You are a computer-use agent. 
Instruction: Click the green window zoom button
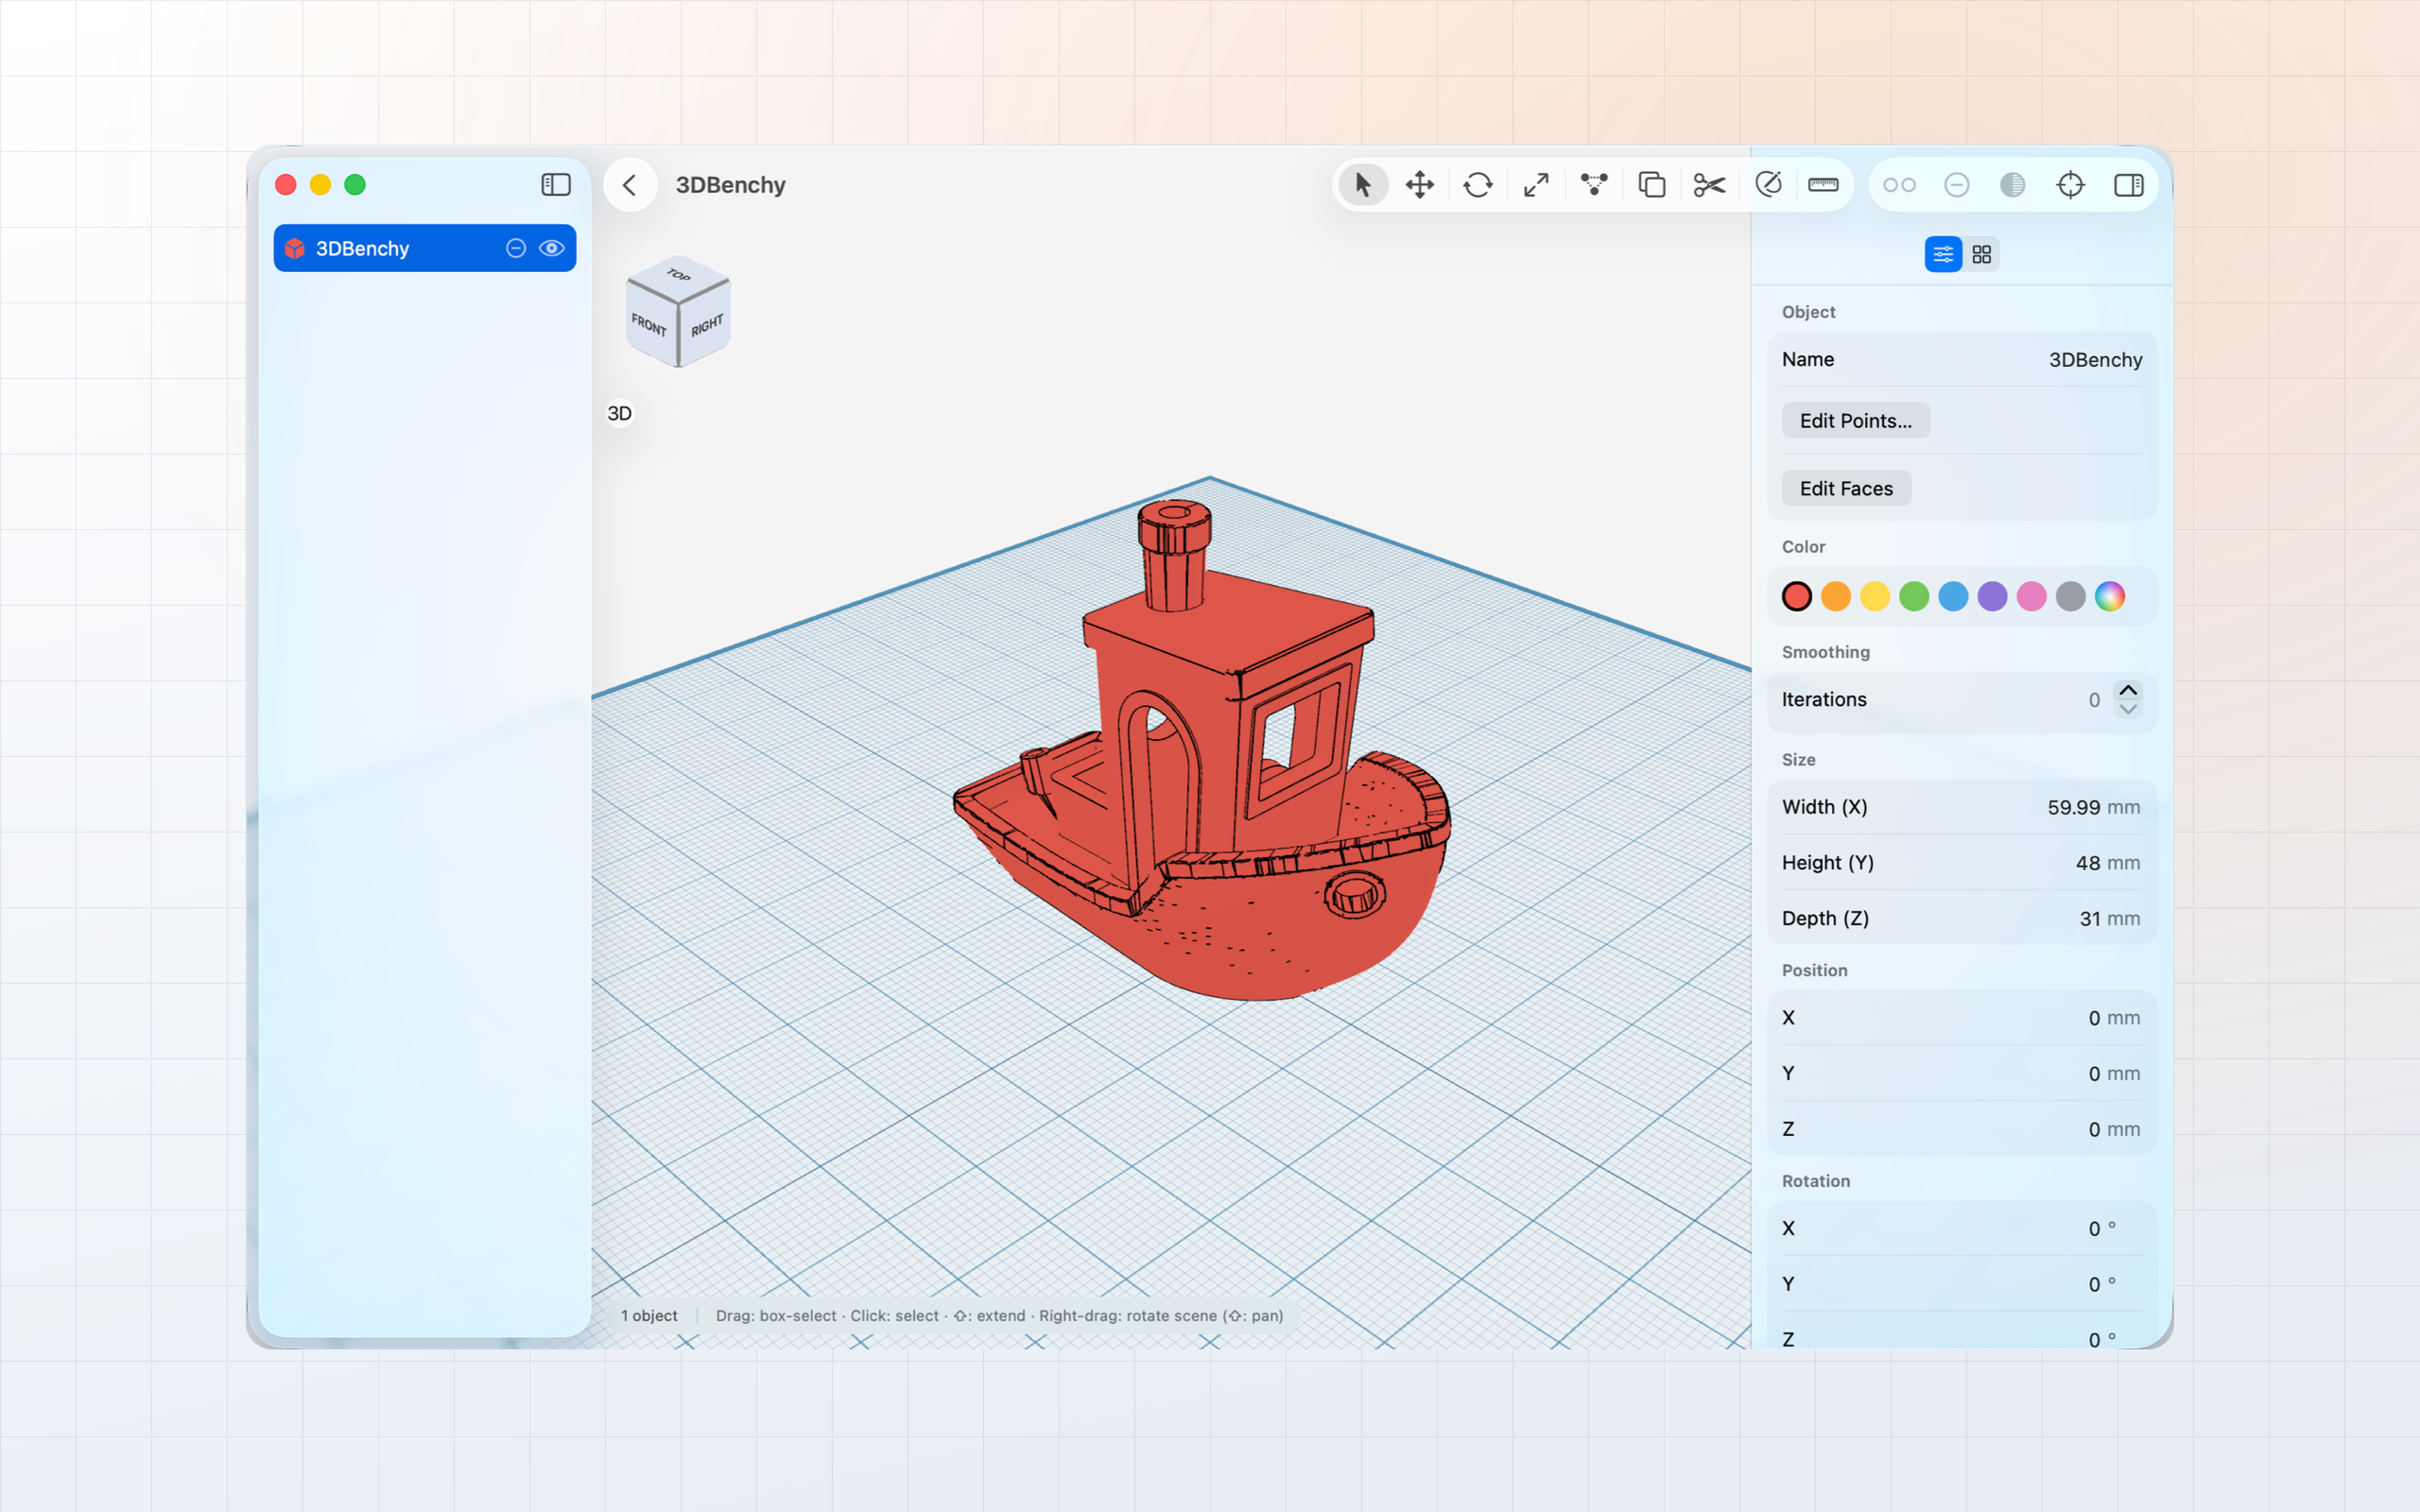(355, 185)
